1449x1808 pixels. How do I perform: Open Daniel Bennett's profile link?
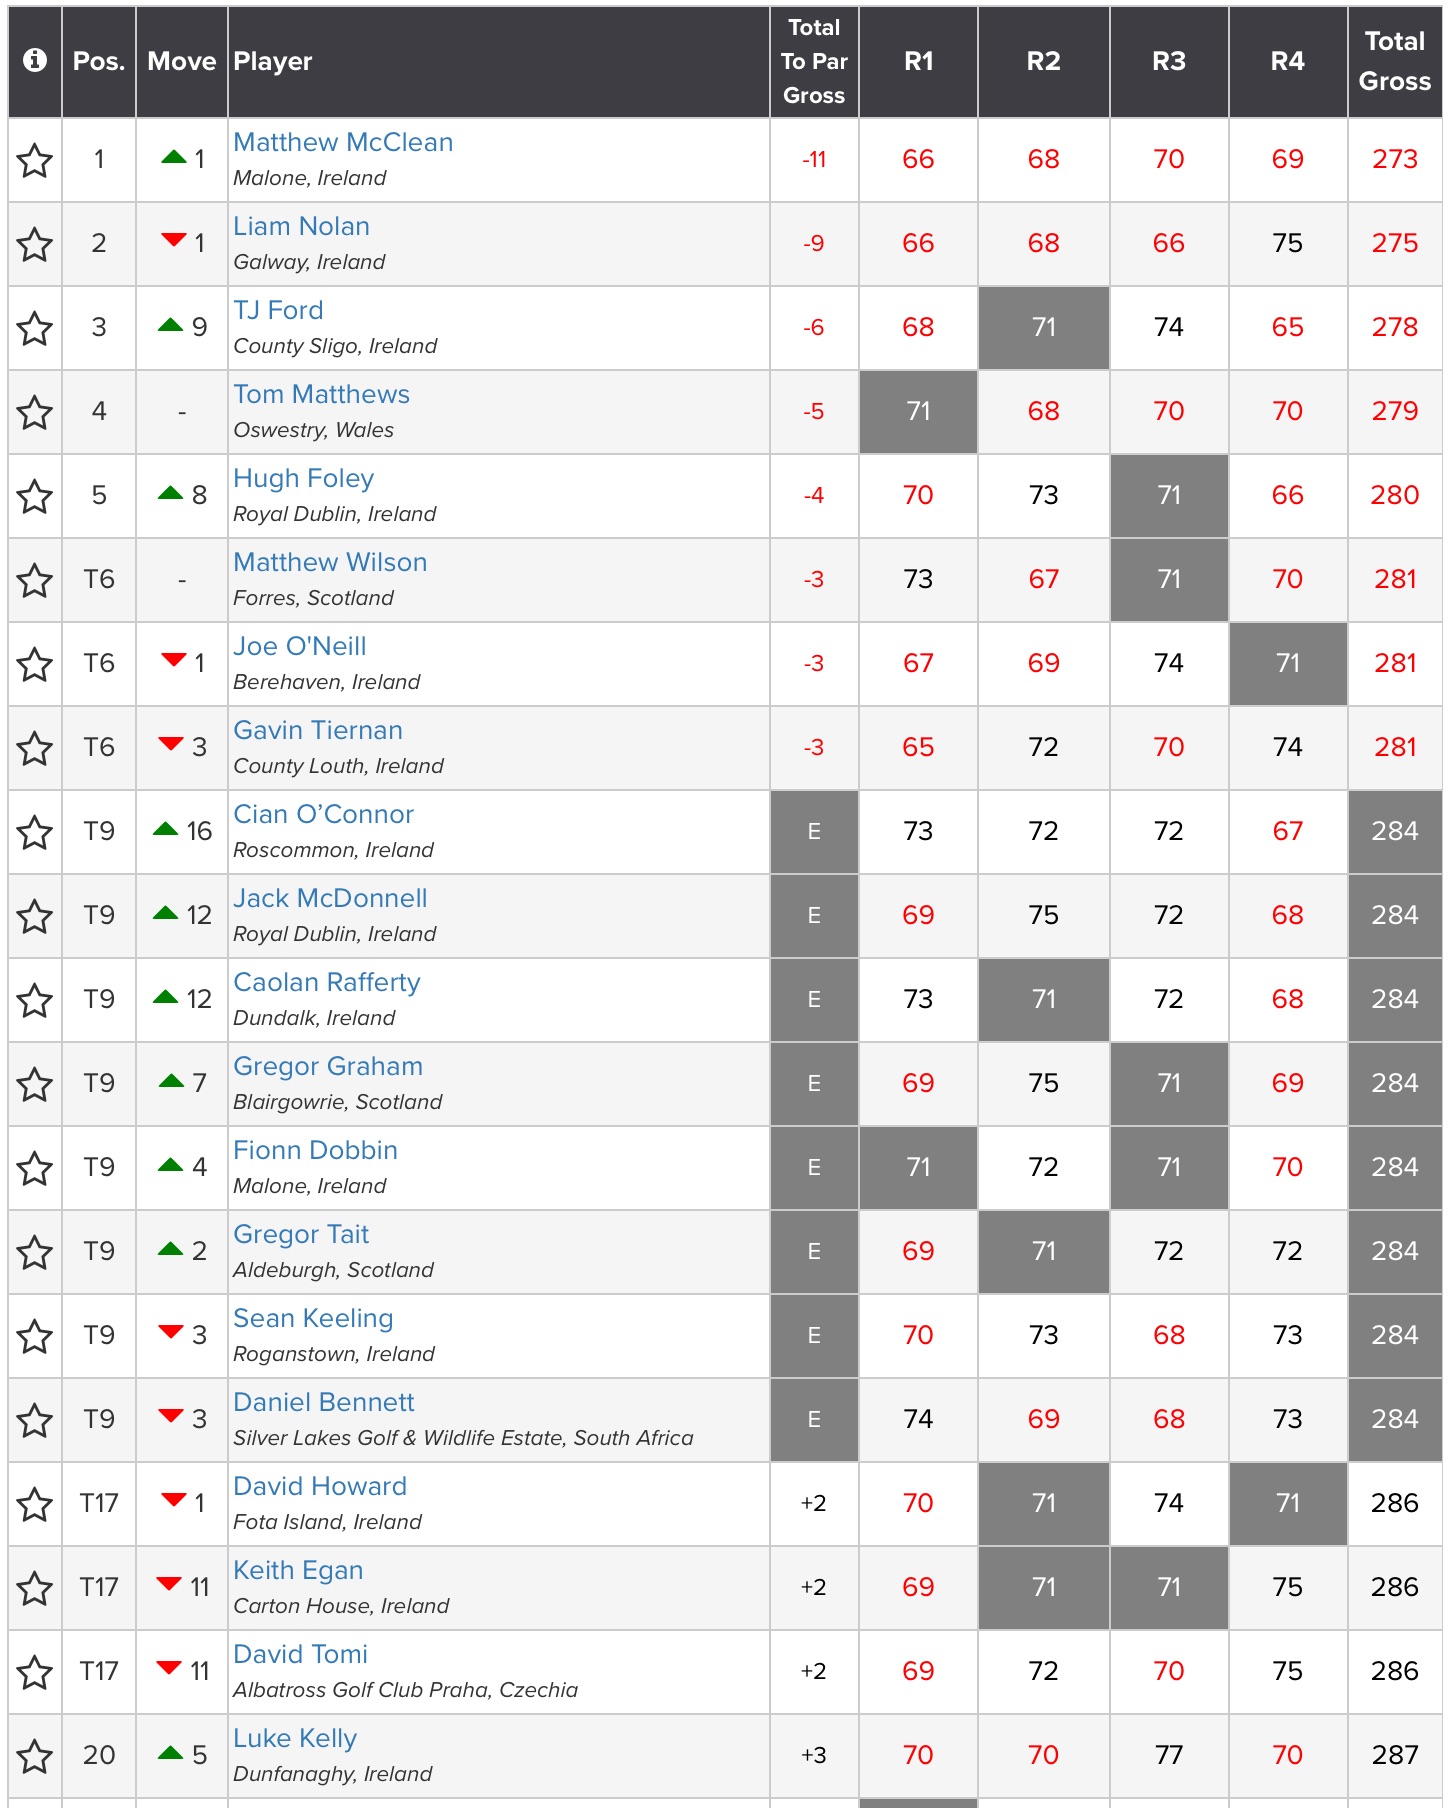[x=323, y=1403]
